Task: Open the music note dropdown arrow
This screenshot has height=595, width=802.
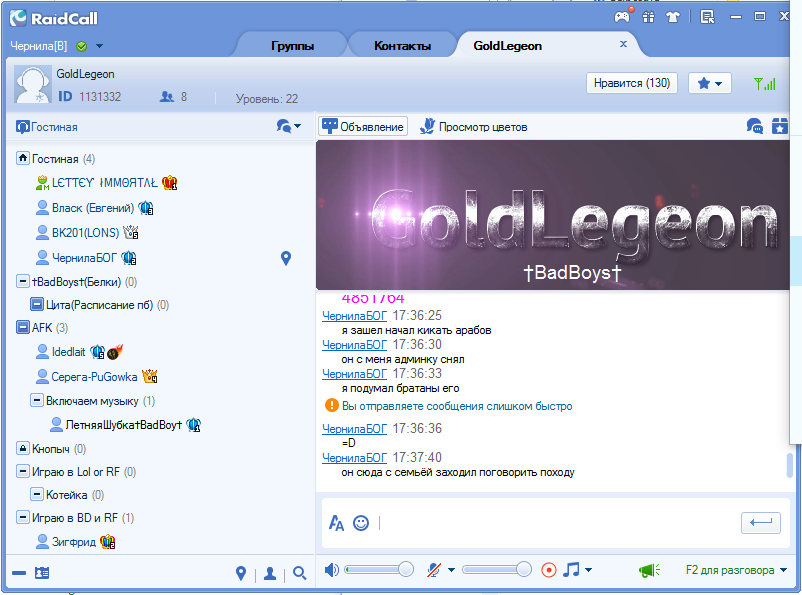Action: (588, 570)
